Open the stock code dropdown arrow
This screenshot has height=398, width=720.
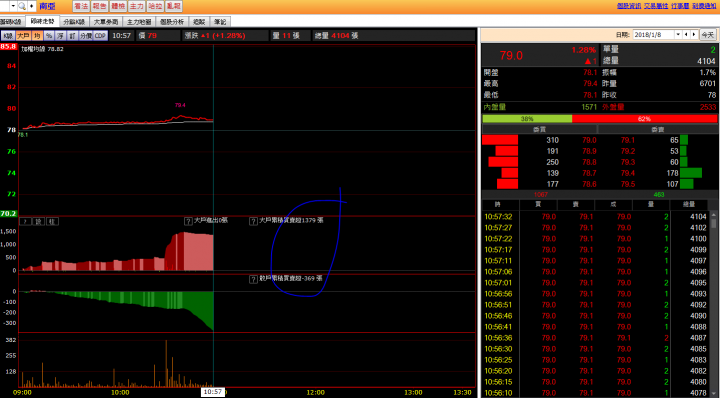(13, 6)
